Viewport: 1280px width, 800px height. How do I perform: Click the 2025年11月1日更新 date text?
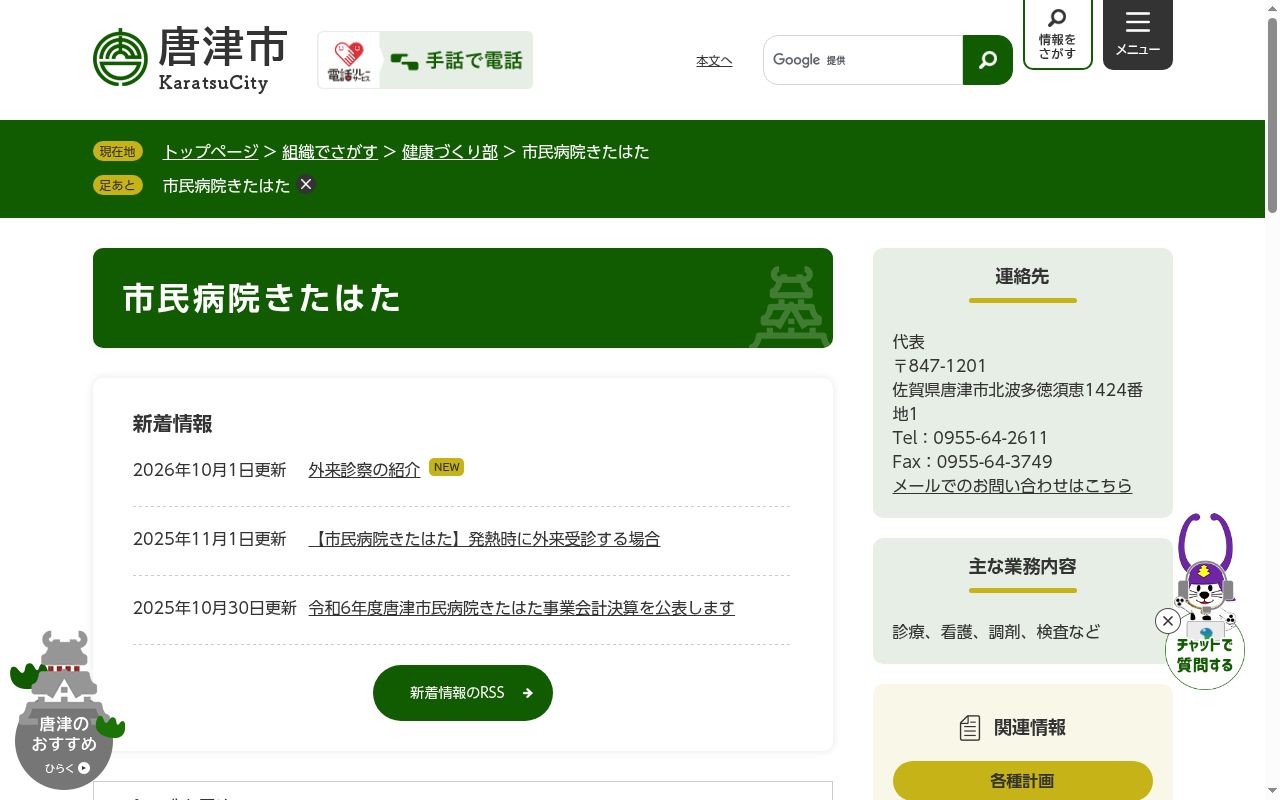click(x=209, y=539)
